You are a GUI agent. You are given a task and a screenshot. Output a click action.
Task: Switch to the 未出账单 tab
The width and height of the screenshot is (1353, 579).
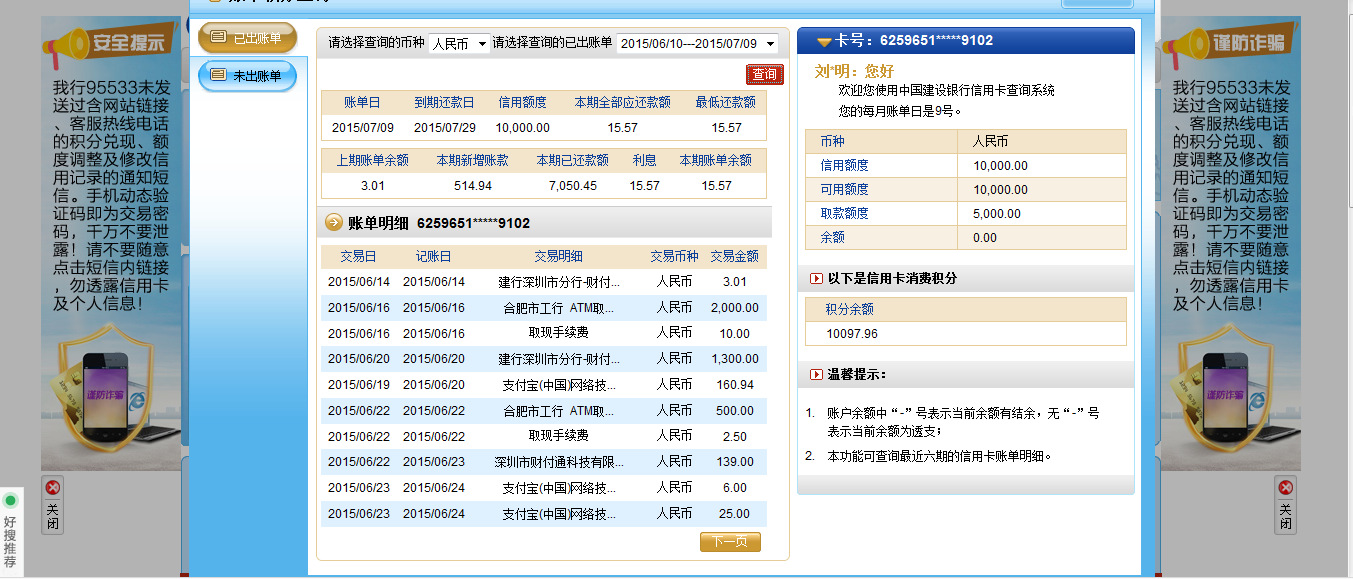pyautogui.click(x=247, y=75)
